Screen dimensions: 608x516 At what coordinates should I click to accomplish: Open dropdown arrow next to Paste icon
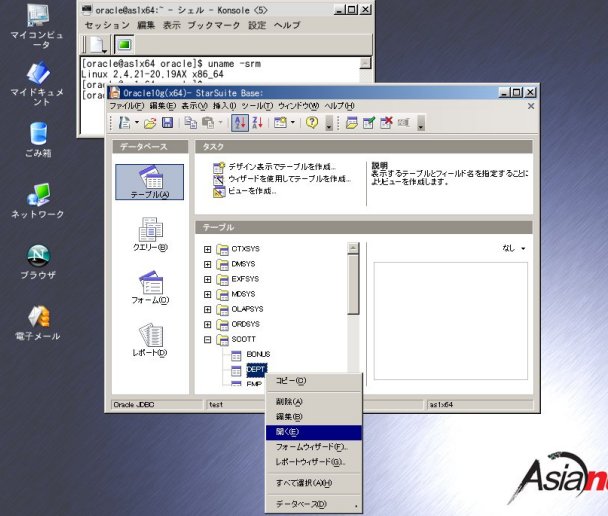pos(221,123)
